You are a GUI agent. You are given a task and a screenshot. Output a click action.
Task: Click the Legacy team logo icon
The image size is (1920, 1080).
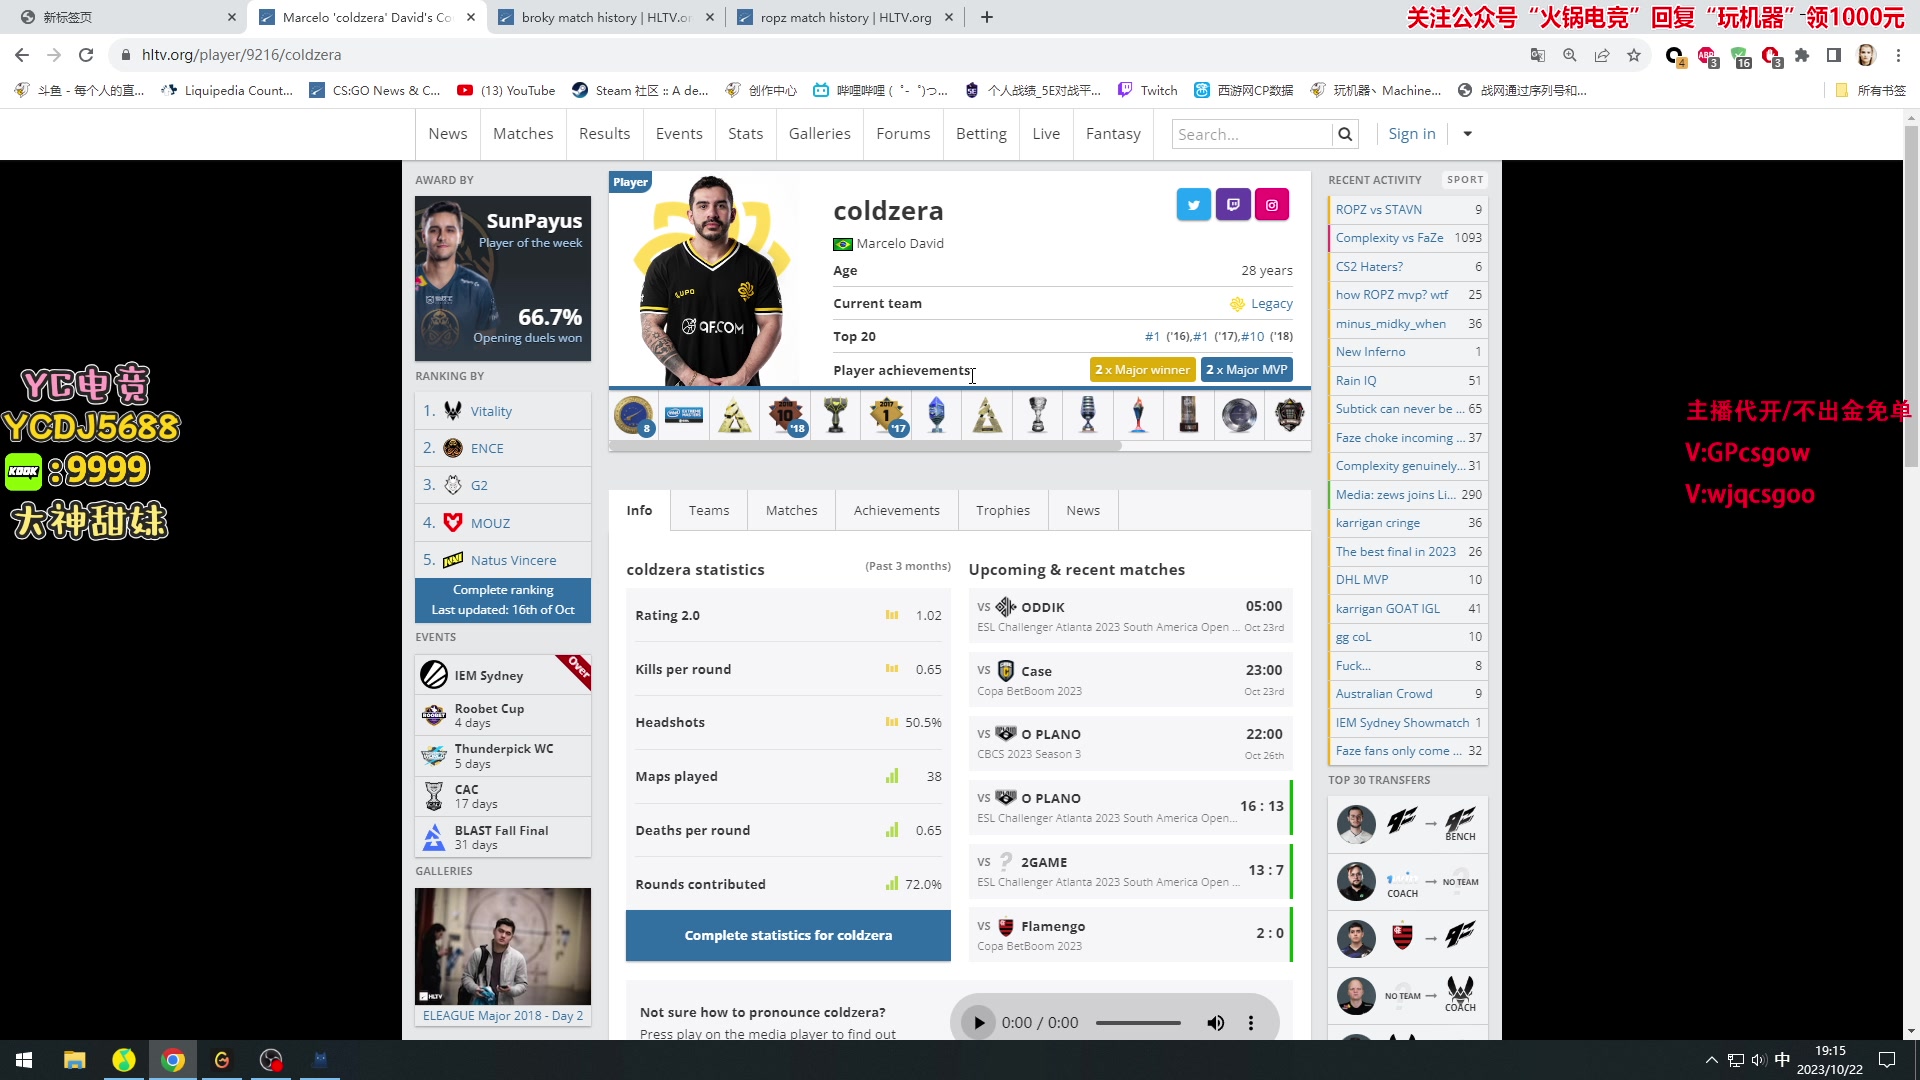point(1237,304)
